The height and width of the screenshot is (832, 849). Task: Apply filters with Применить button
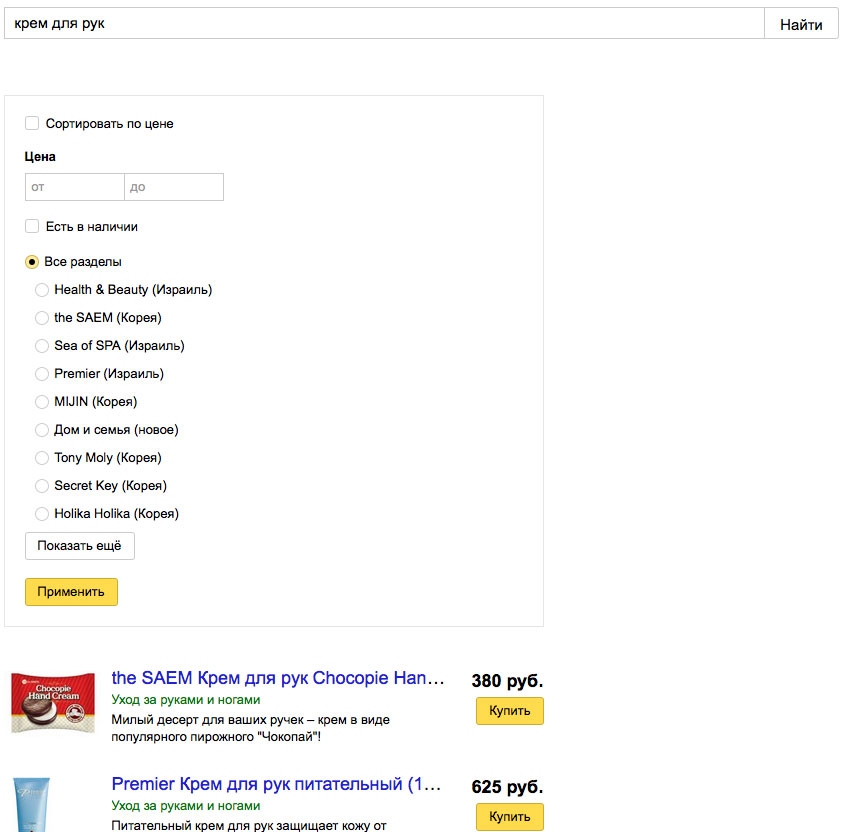(71, 592)
